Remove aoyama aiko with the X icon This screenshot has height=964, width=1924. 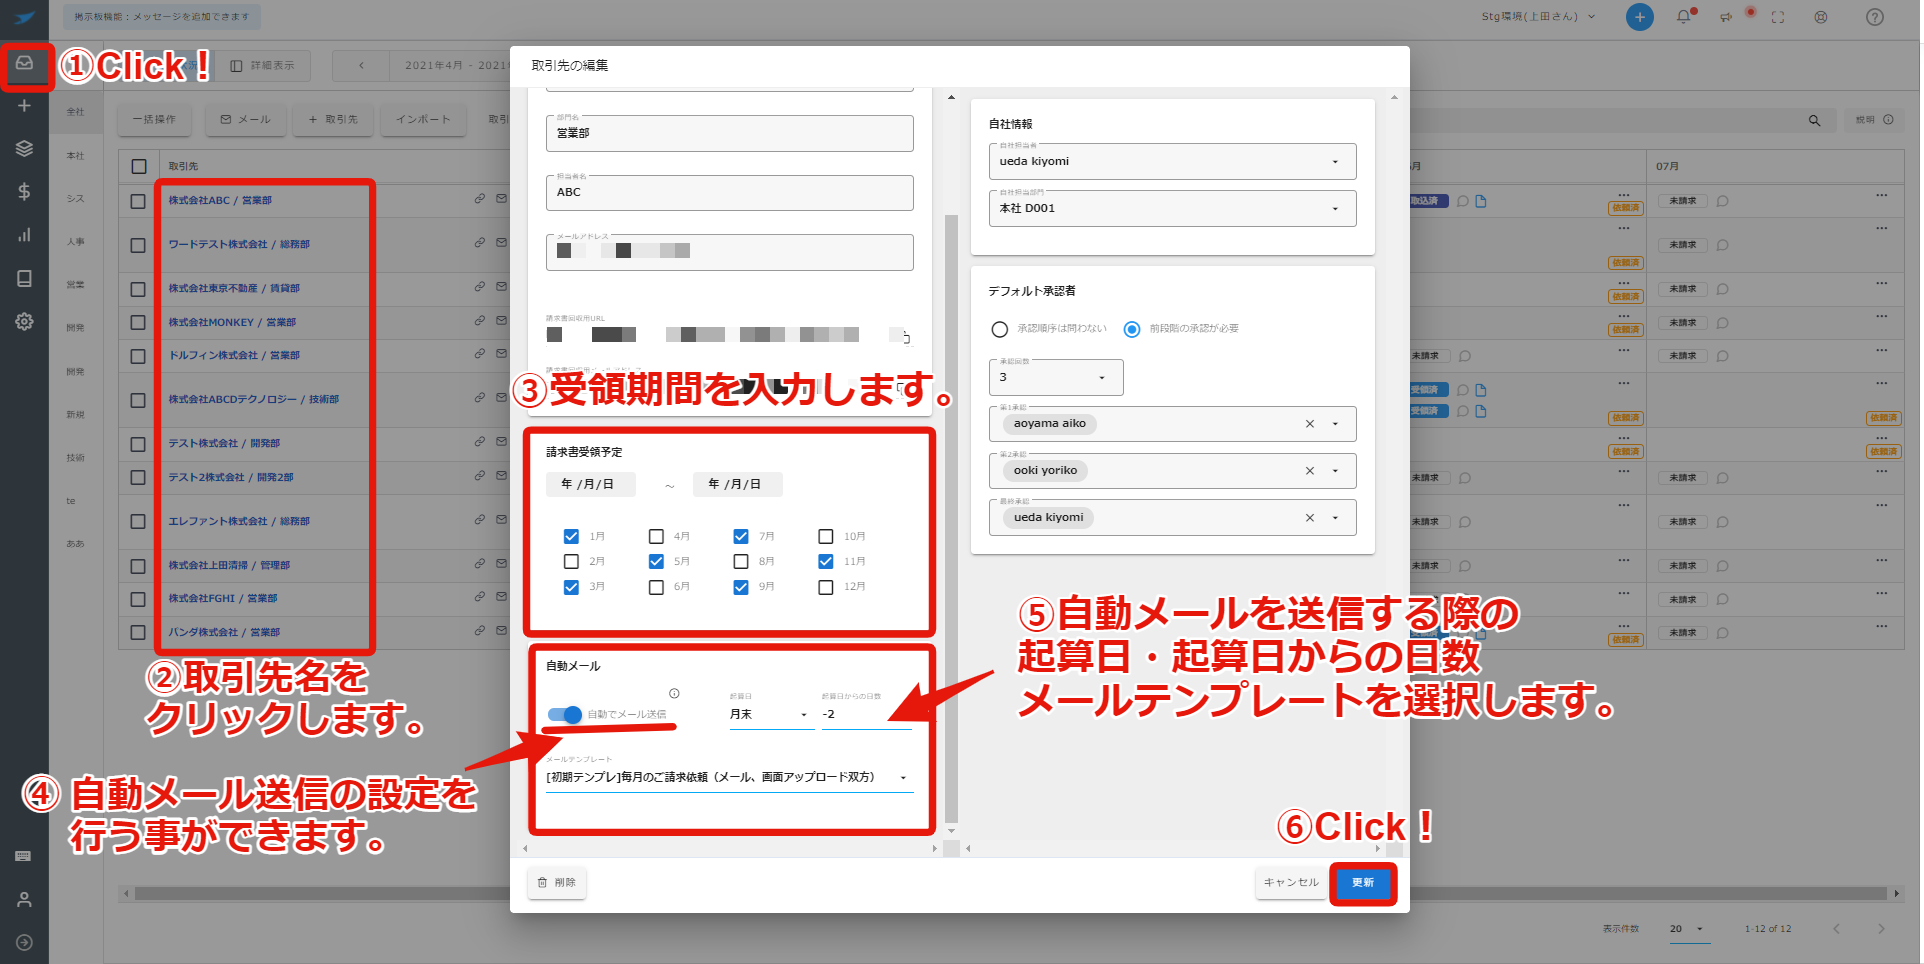[x=1309, y=424]
